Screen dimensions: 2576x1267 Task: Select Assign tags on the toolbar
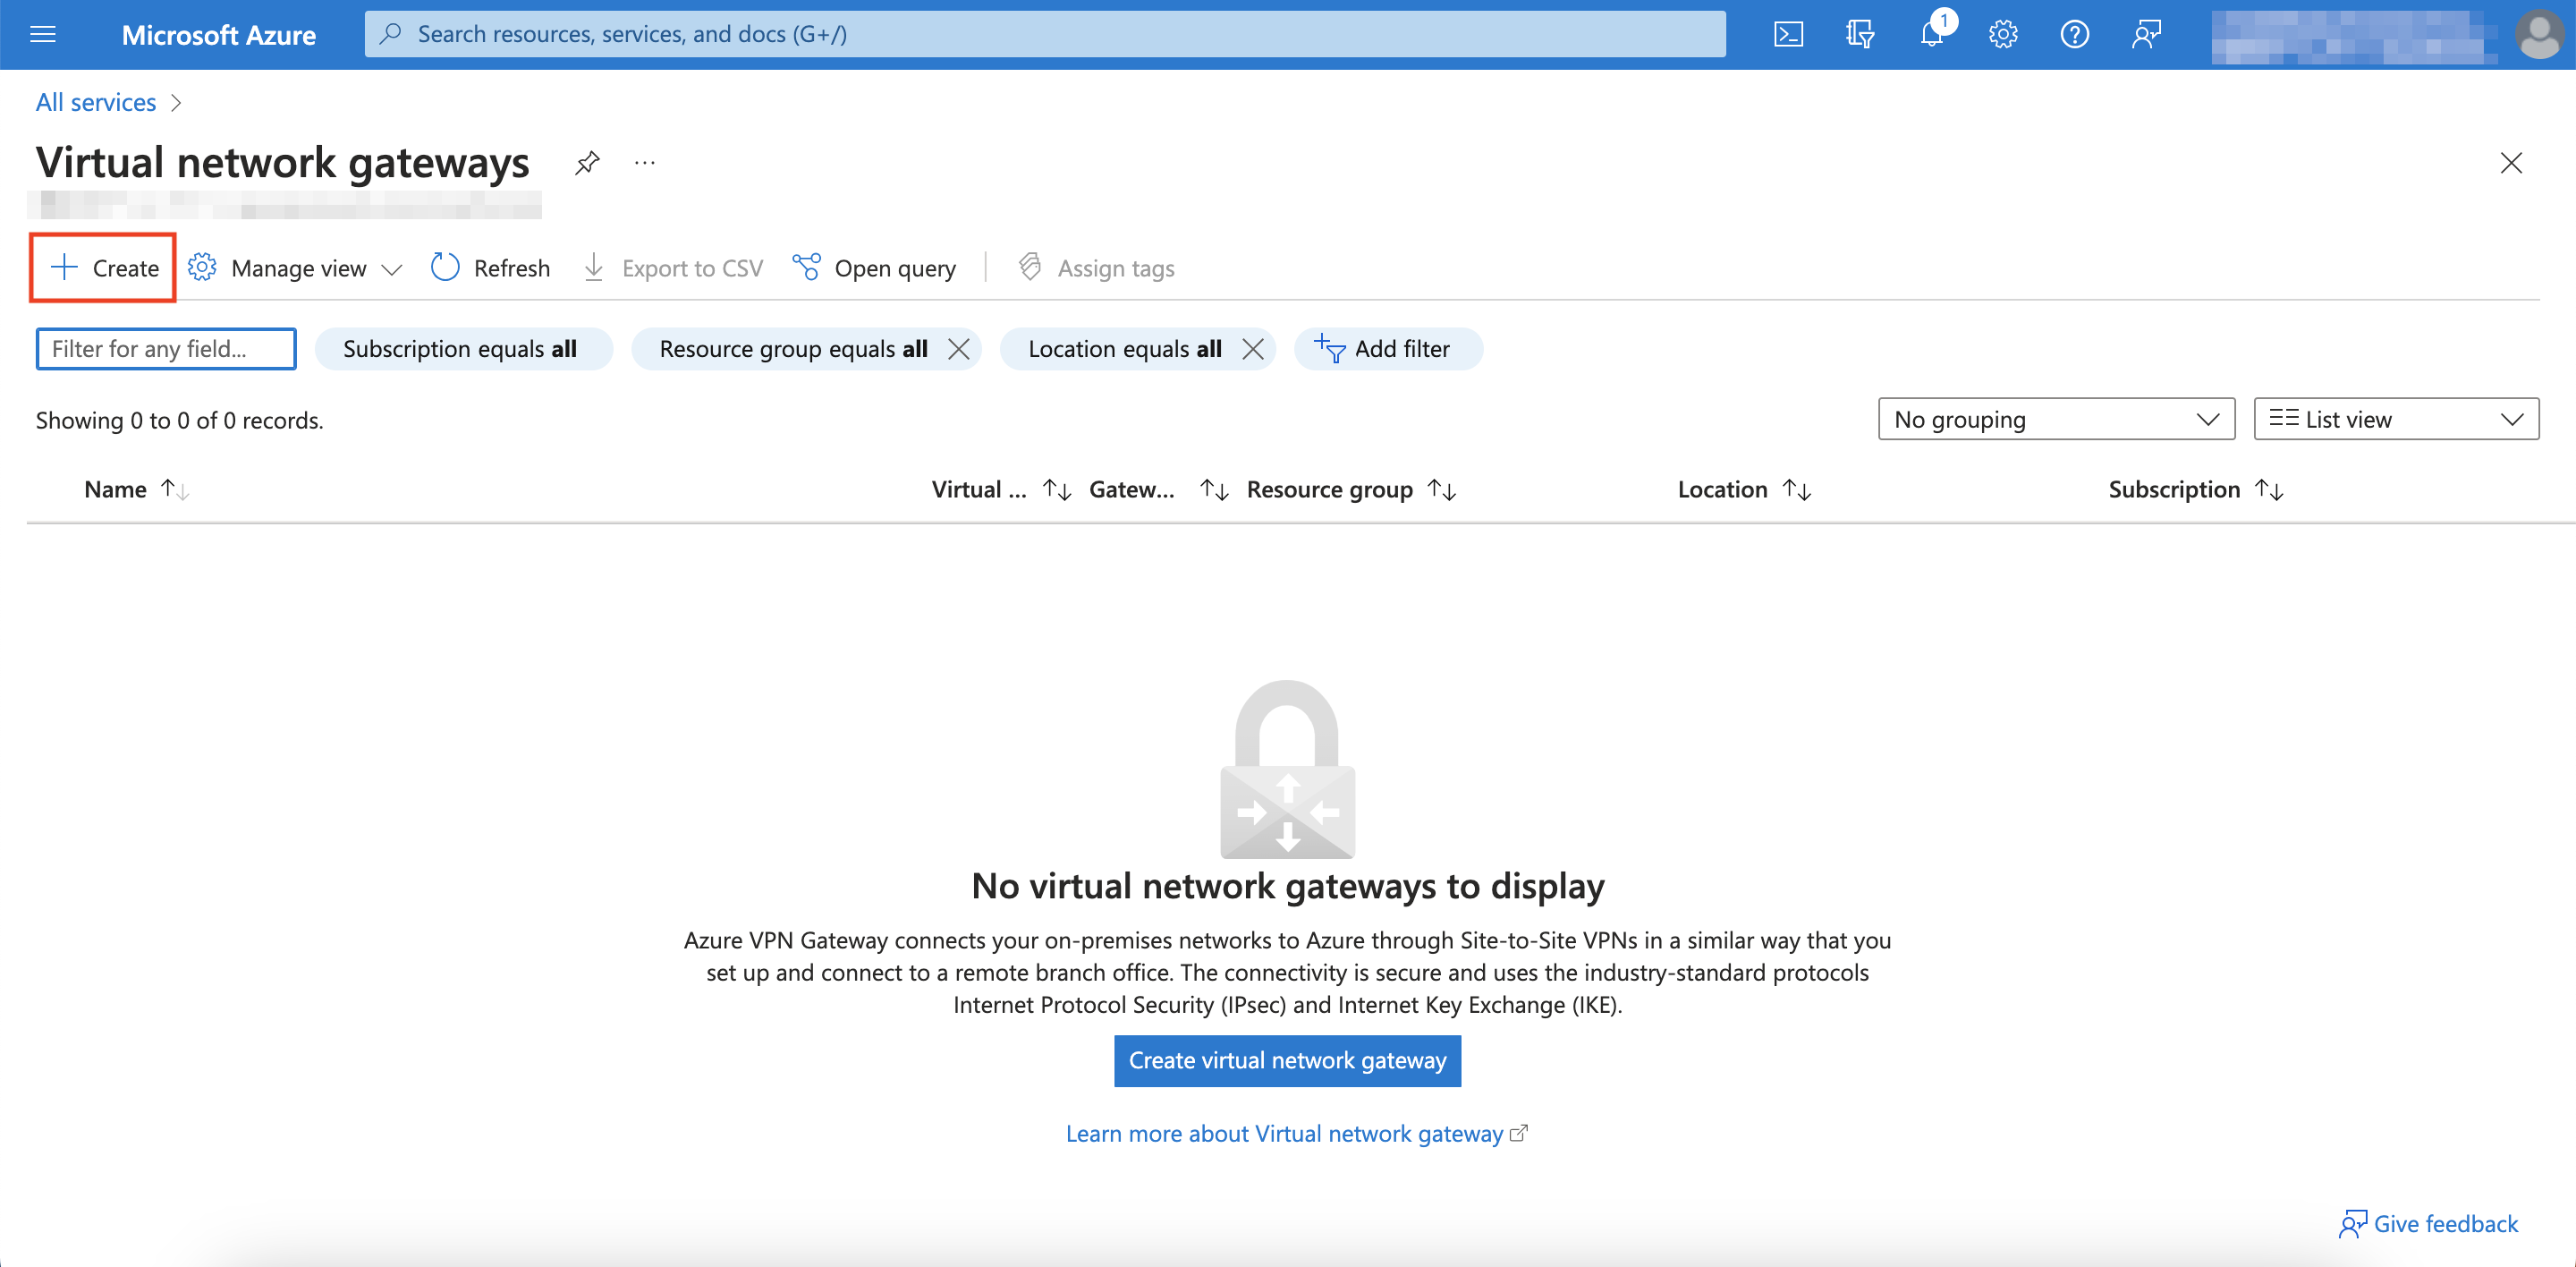[1095, 267]
